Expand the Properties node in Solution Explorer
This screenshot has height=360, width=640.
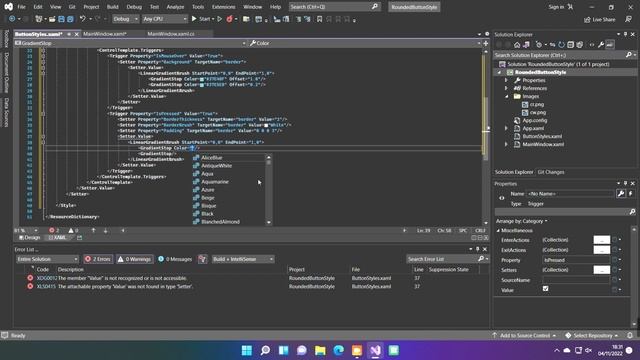[506, 80]
